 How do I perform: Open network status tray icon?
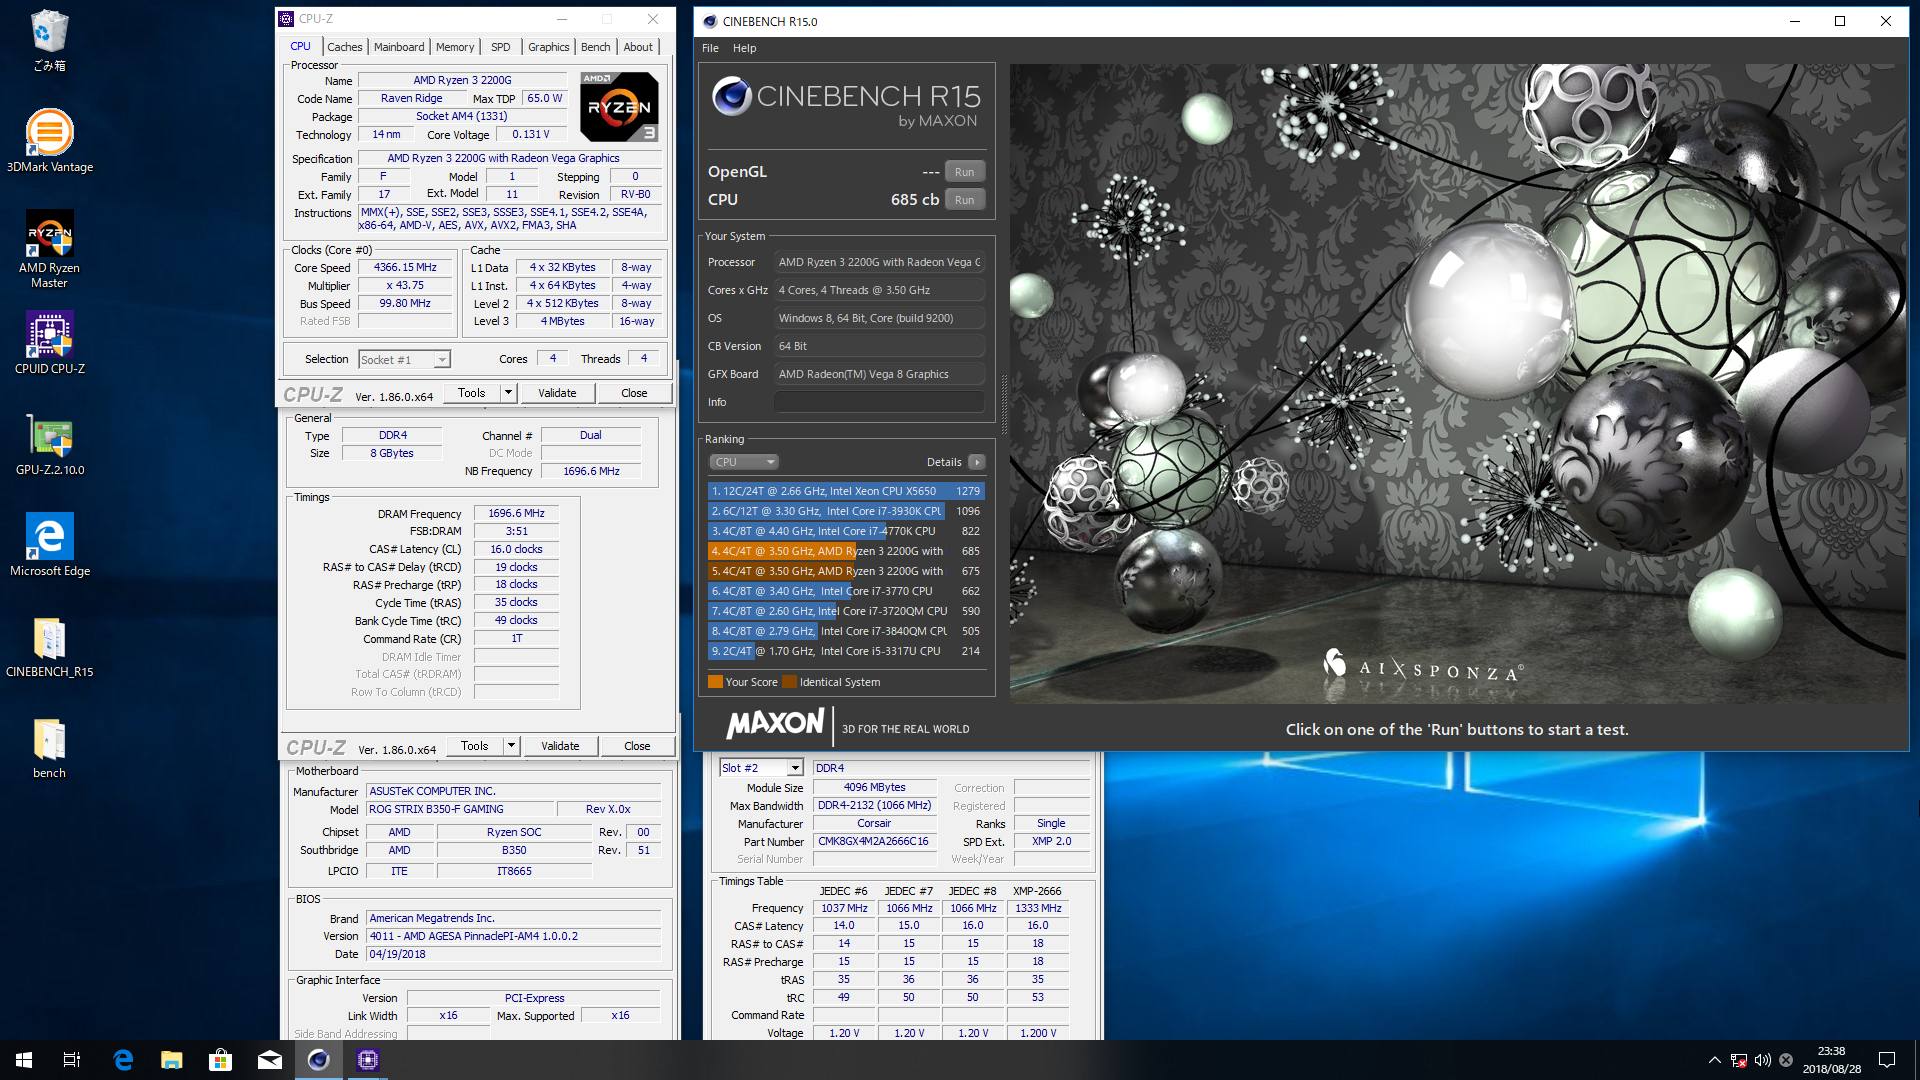(1739, 1060)
